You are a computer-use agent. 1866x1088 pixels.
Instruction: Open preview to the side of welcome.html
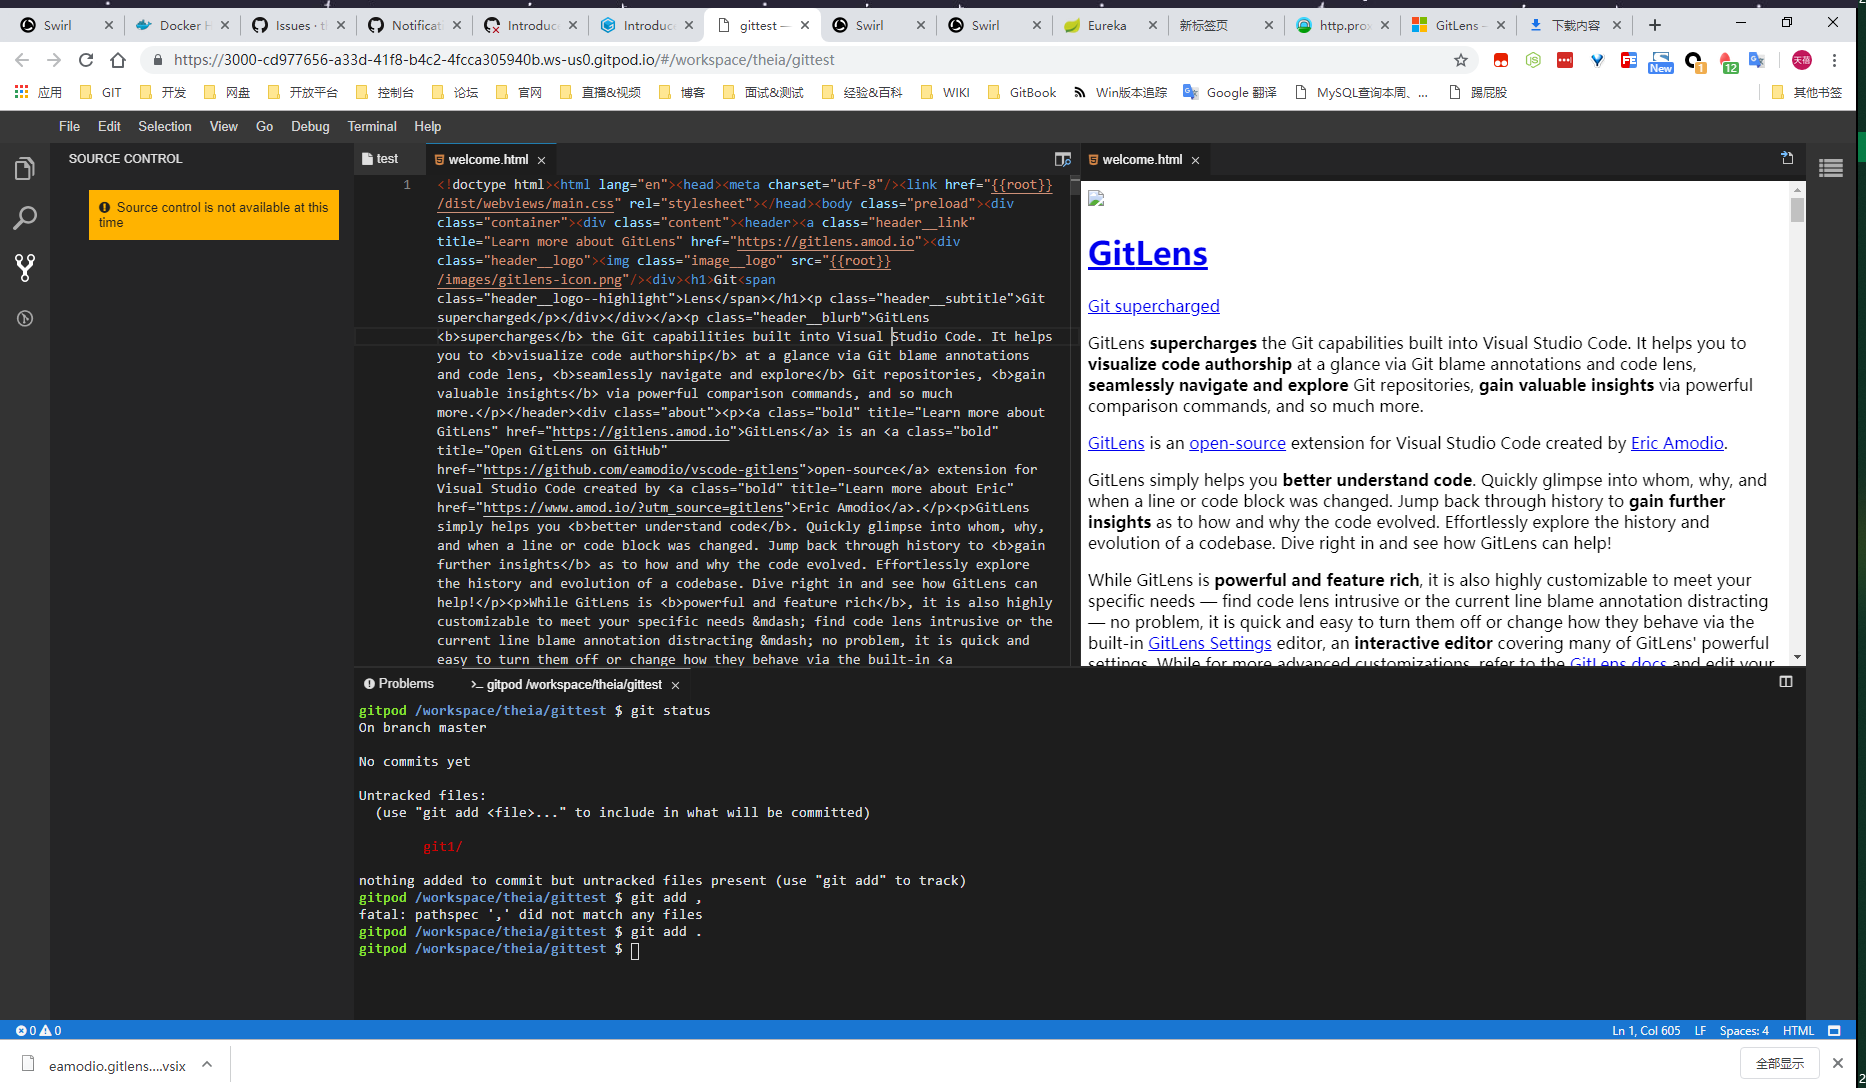tap(1062, 159)
